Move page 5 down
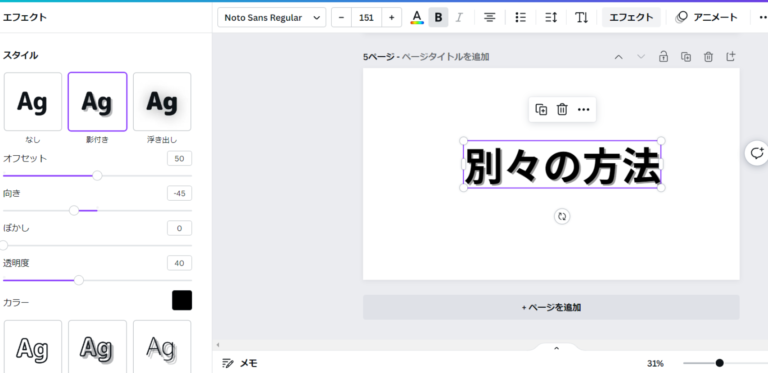This screenshot has height=373, width=768. point(641,57)
